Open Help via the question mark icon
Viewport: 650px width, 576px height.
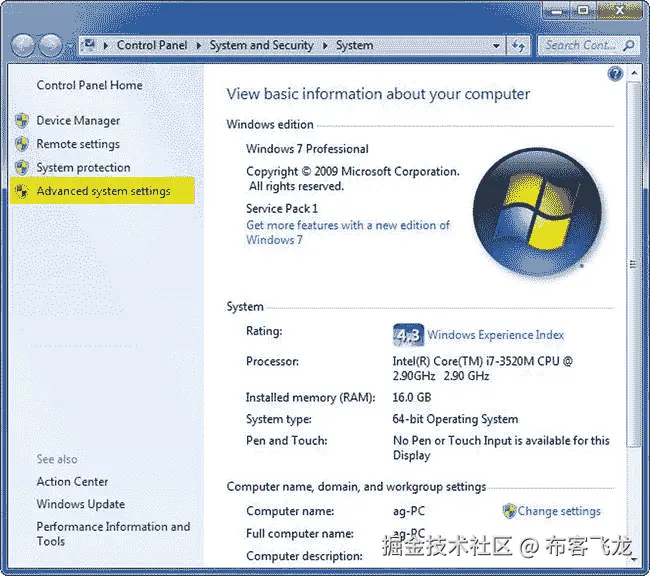[x=615, y=74]
